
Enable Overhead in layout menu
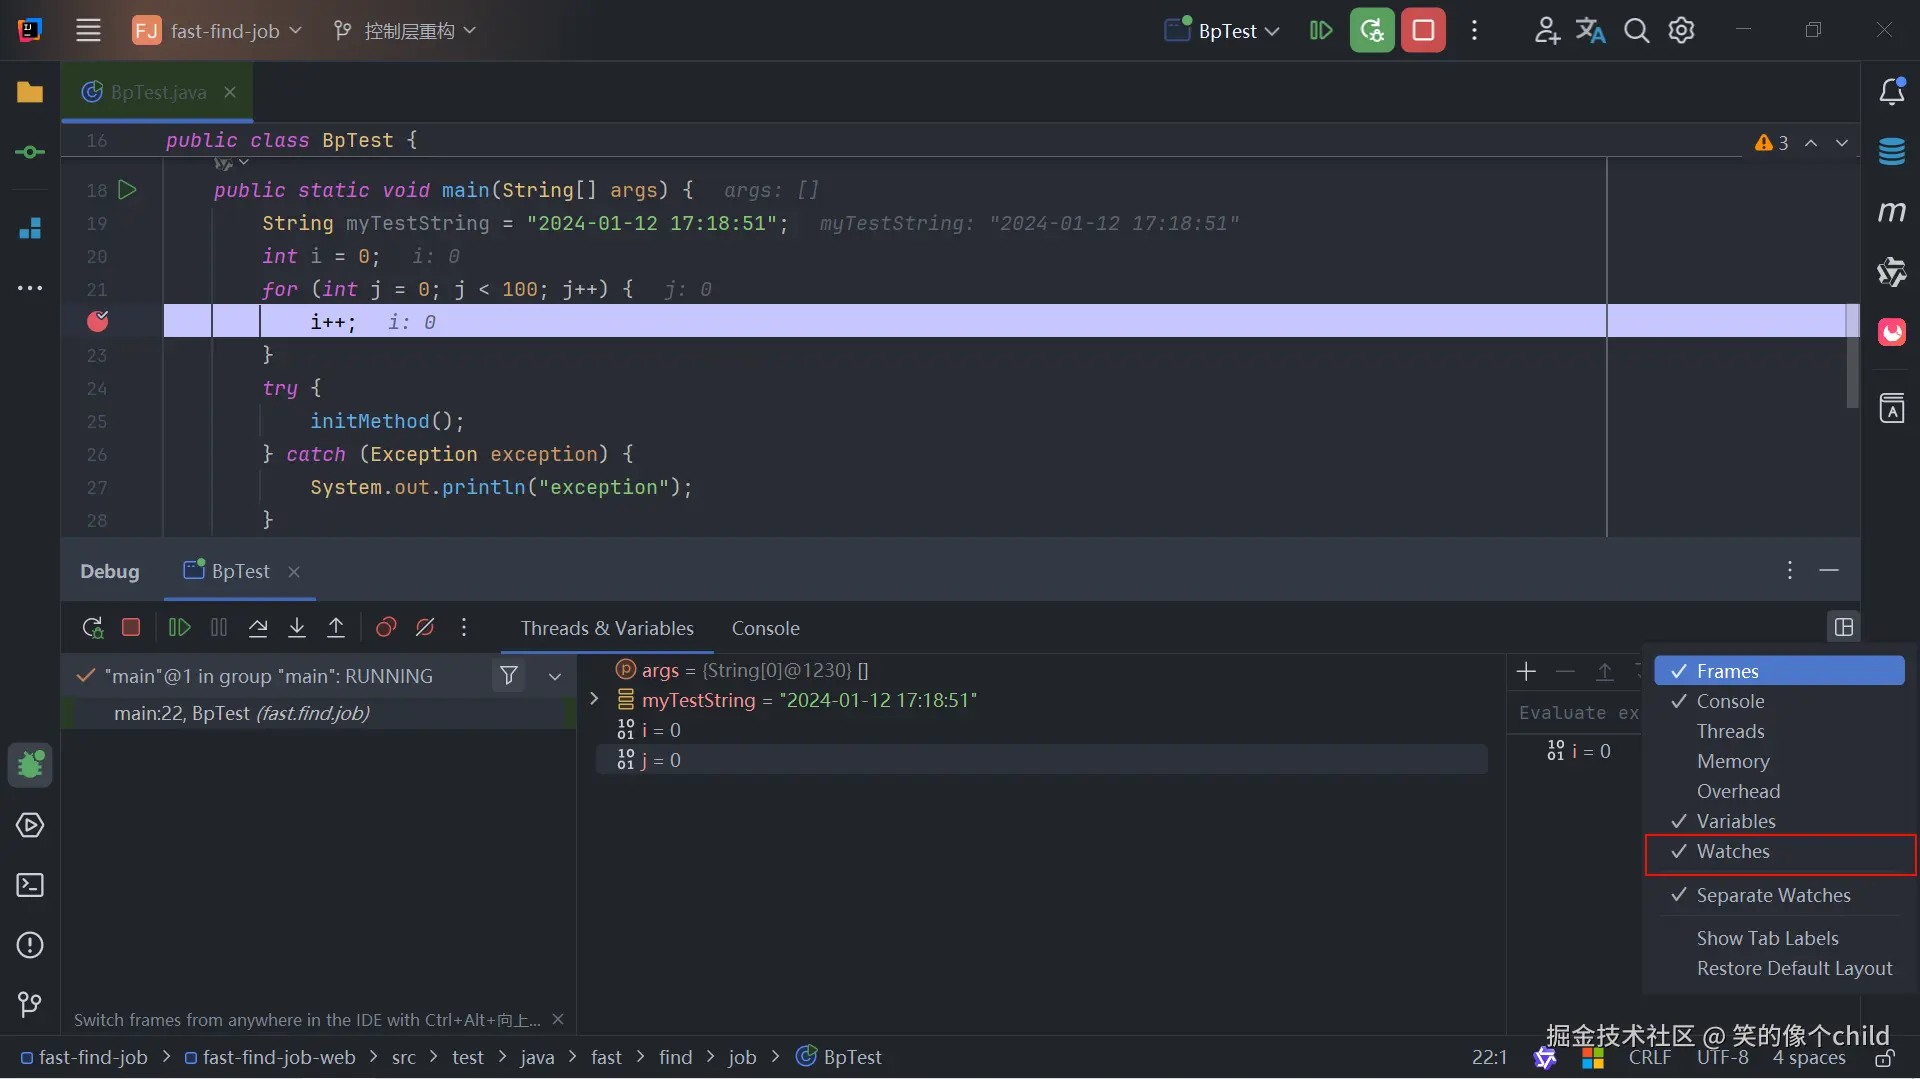(x=1779, y=791)
